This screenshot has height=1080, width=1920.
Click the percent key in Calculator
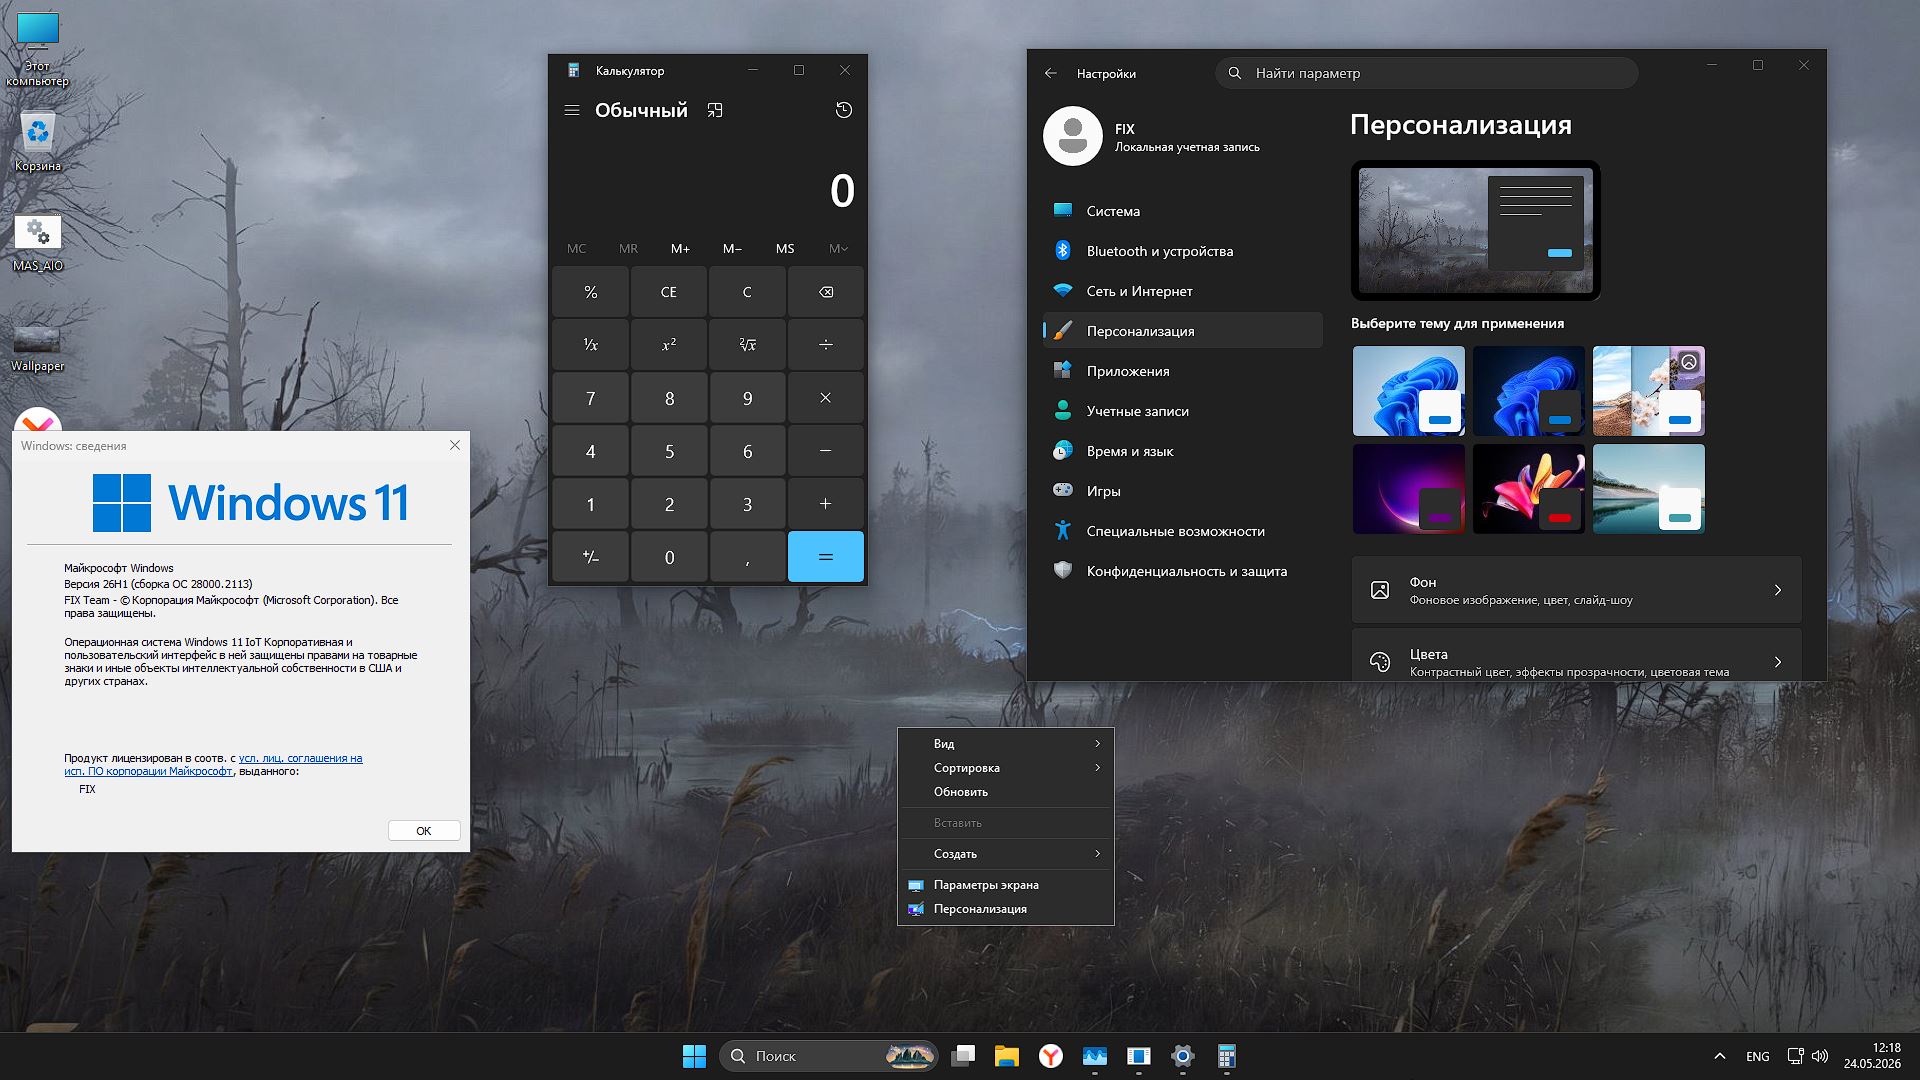pyautogui.click(x=590, y=292)
